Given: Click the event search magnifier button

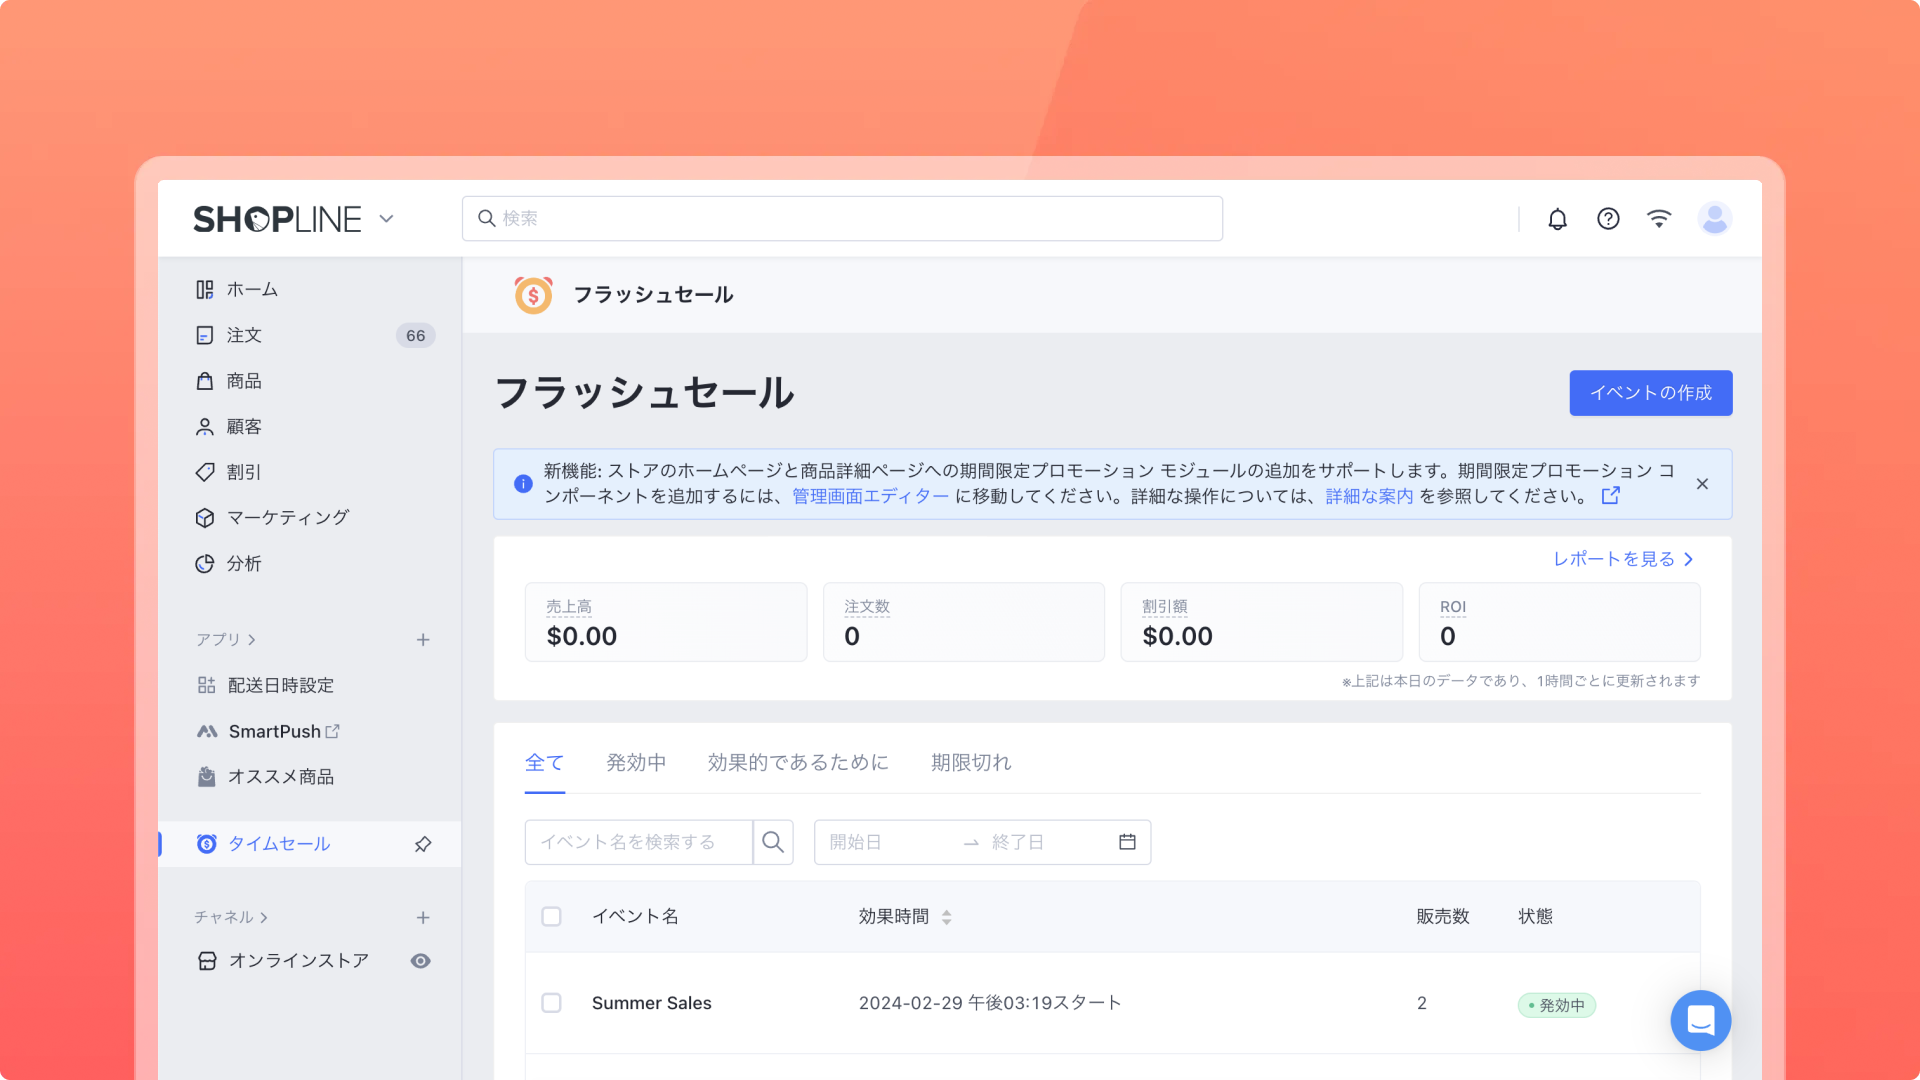Looking at the screenshot, I should [x=773, y=842].
